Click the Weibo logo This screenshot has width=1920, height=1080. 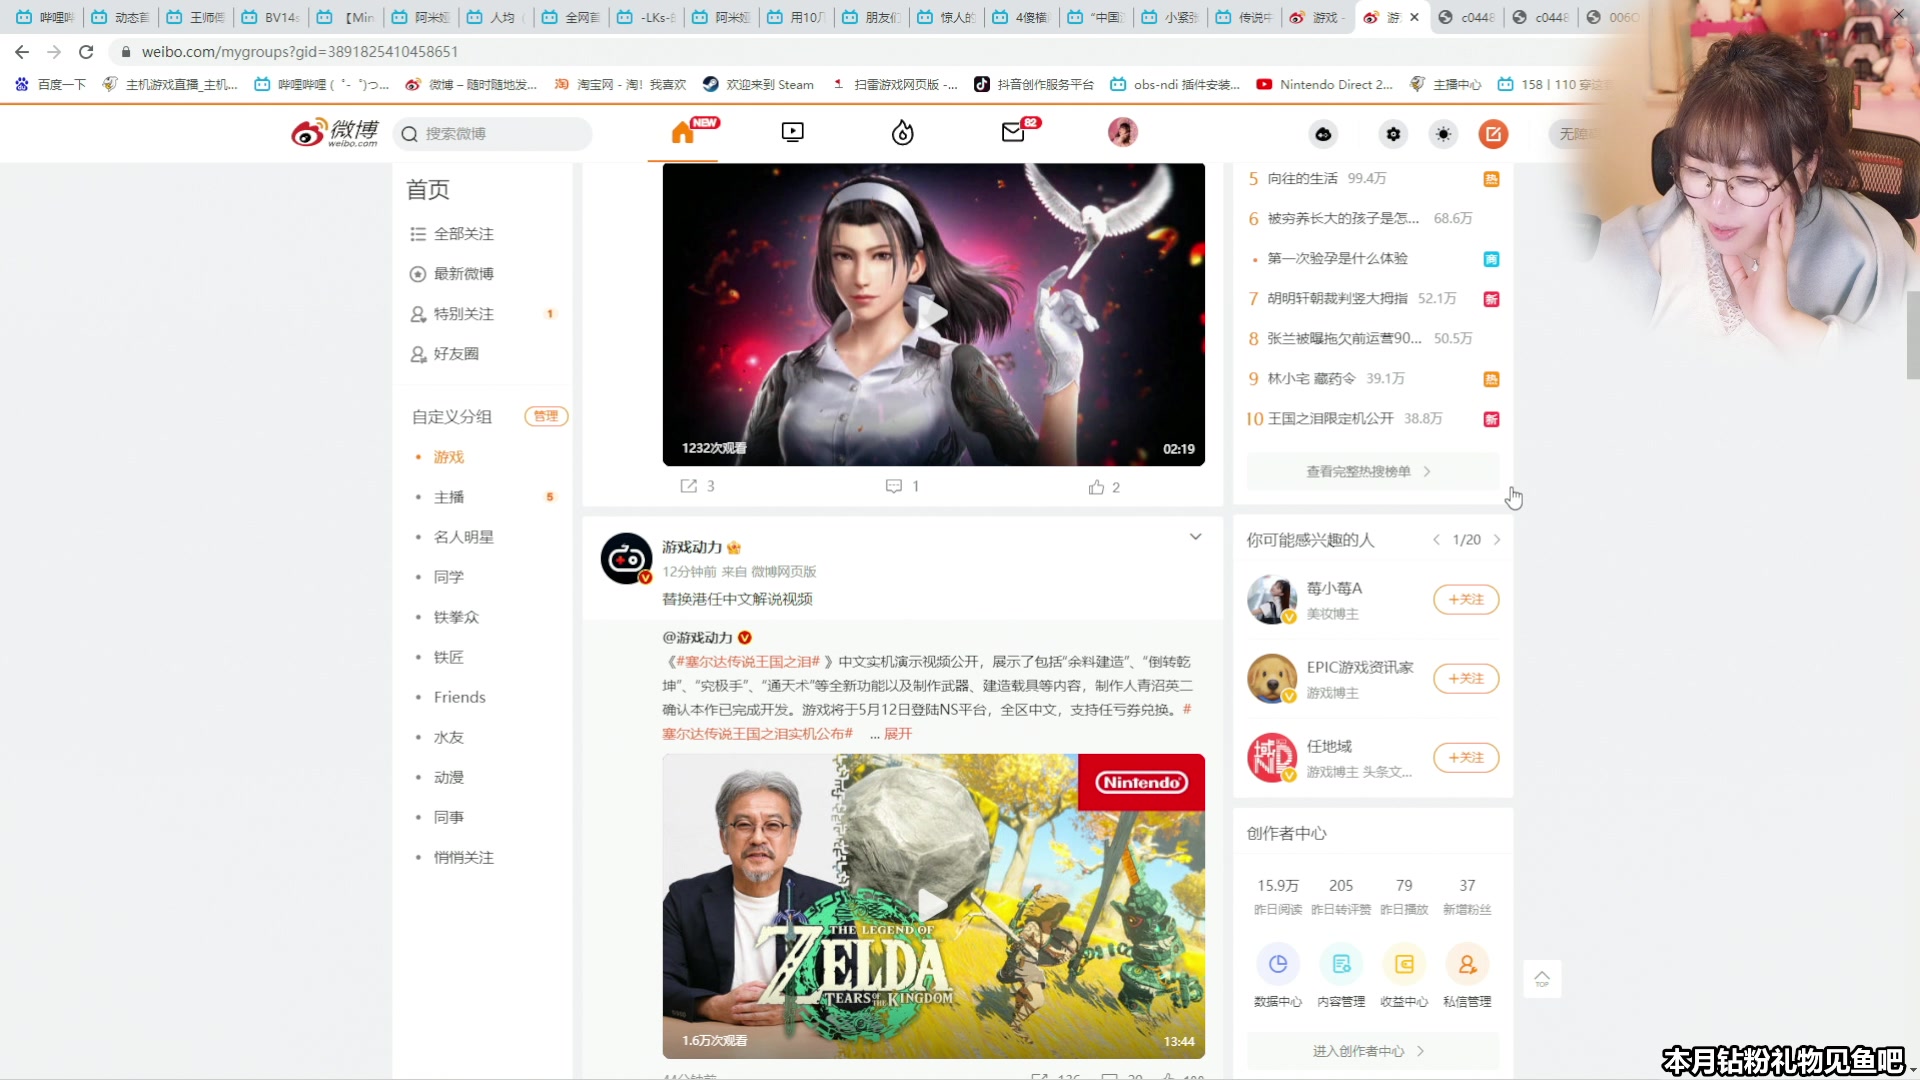point(335,133)
